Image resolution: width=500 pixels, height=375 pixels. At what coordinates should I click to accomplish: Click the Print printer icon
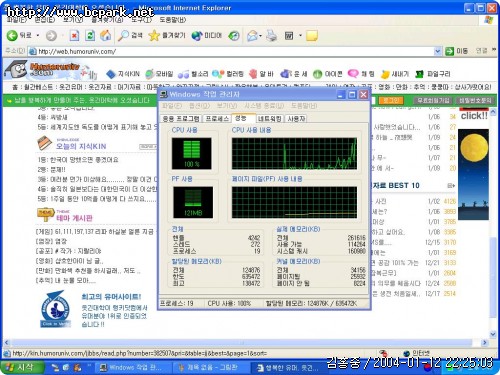(271, 35)
